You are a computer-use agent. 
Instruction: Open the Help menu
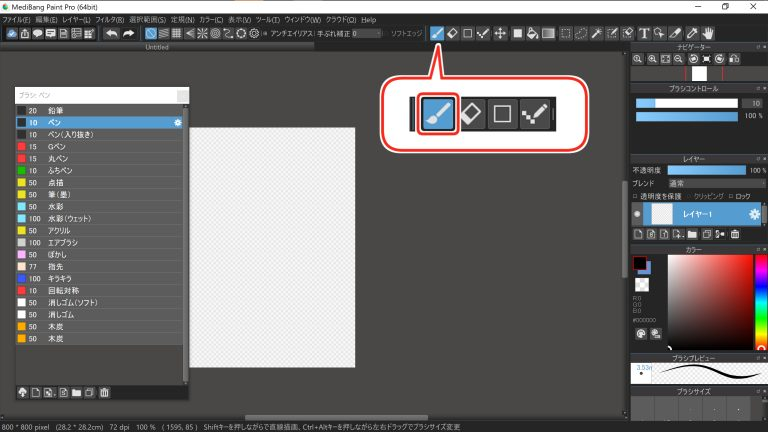(368, 19)
